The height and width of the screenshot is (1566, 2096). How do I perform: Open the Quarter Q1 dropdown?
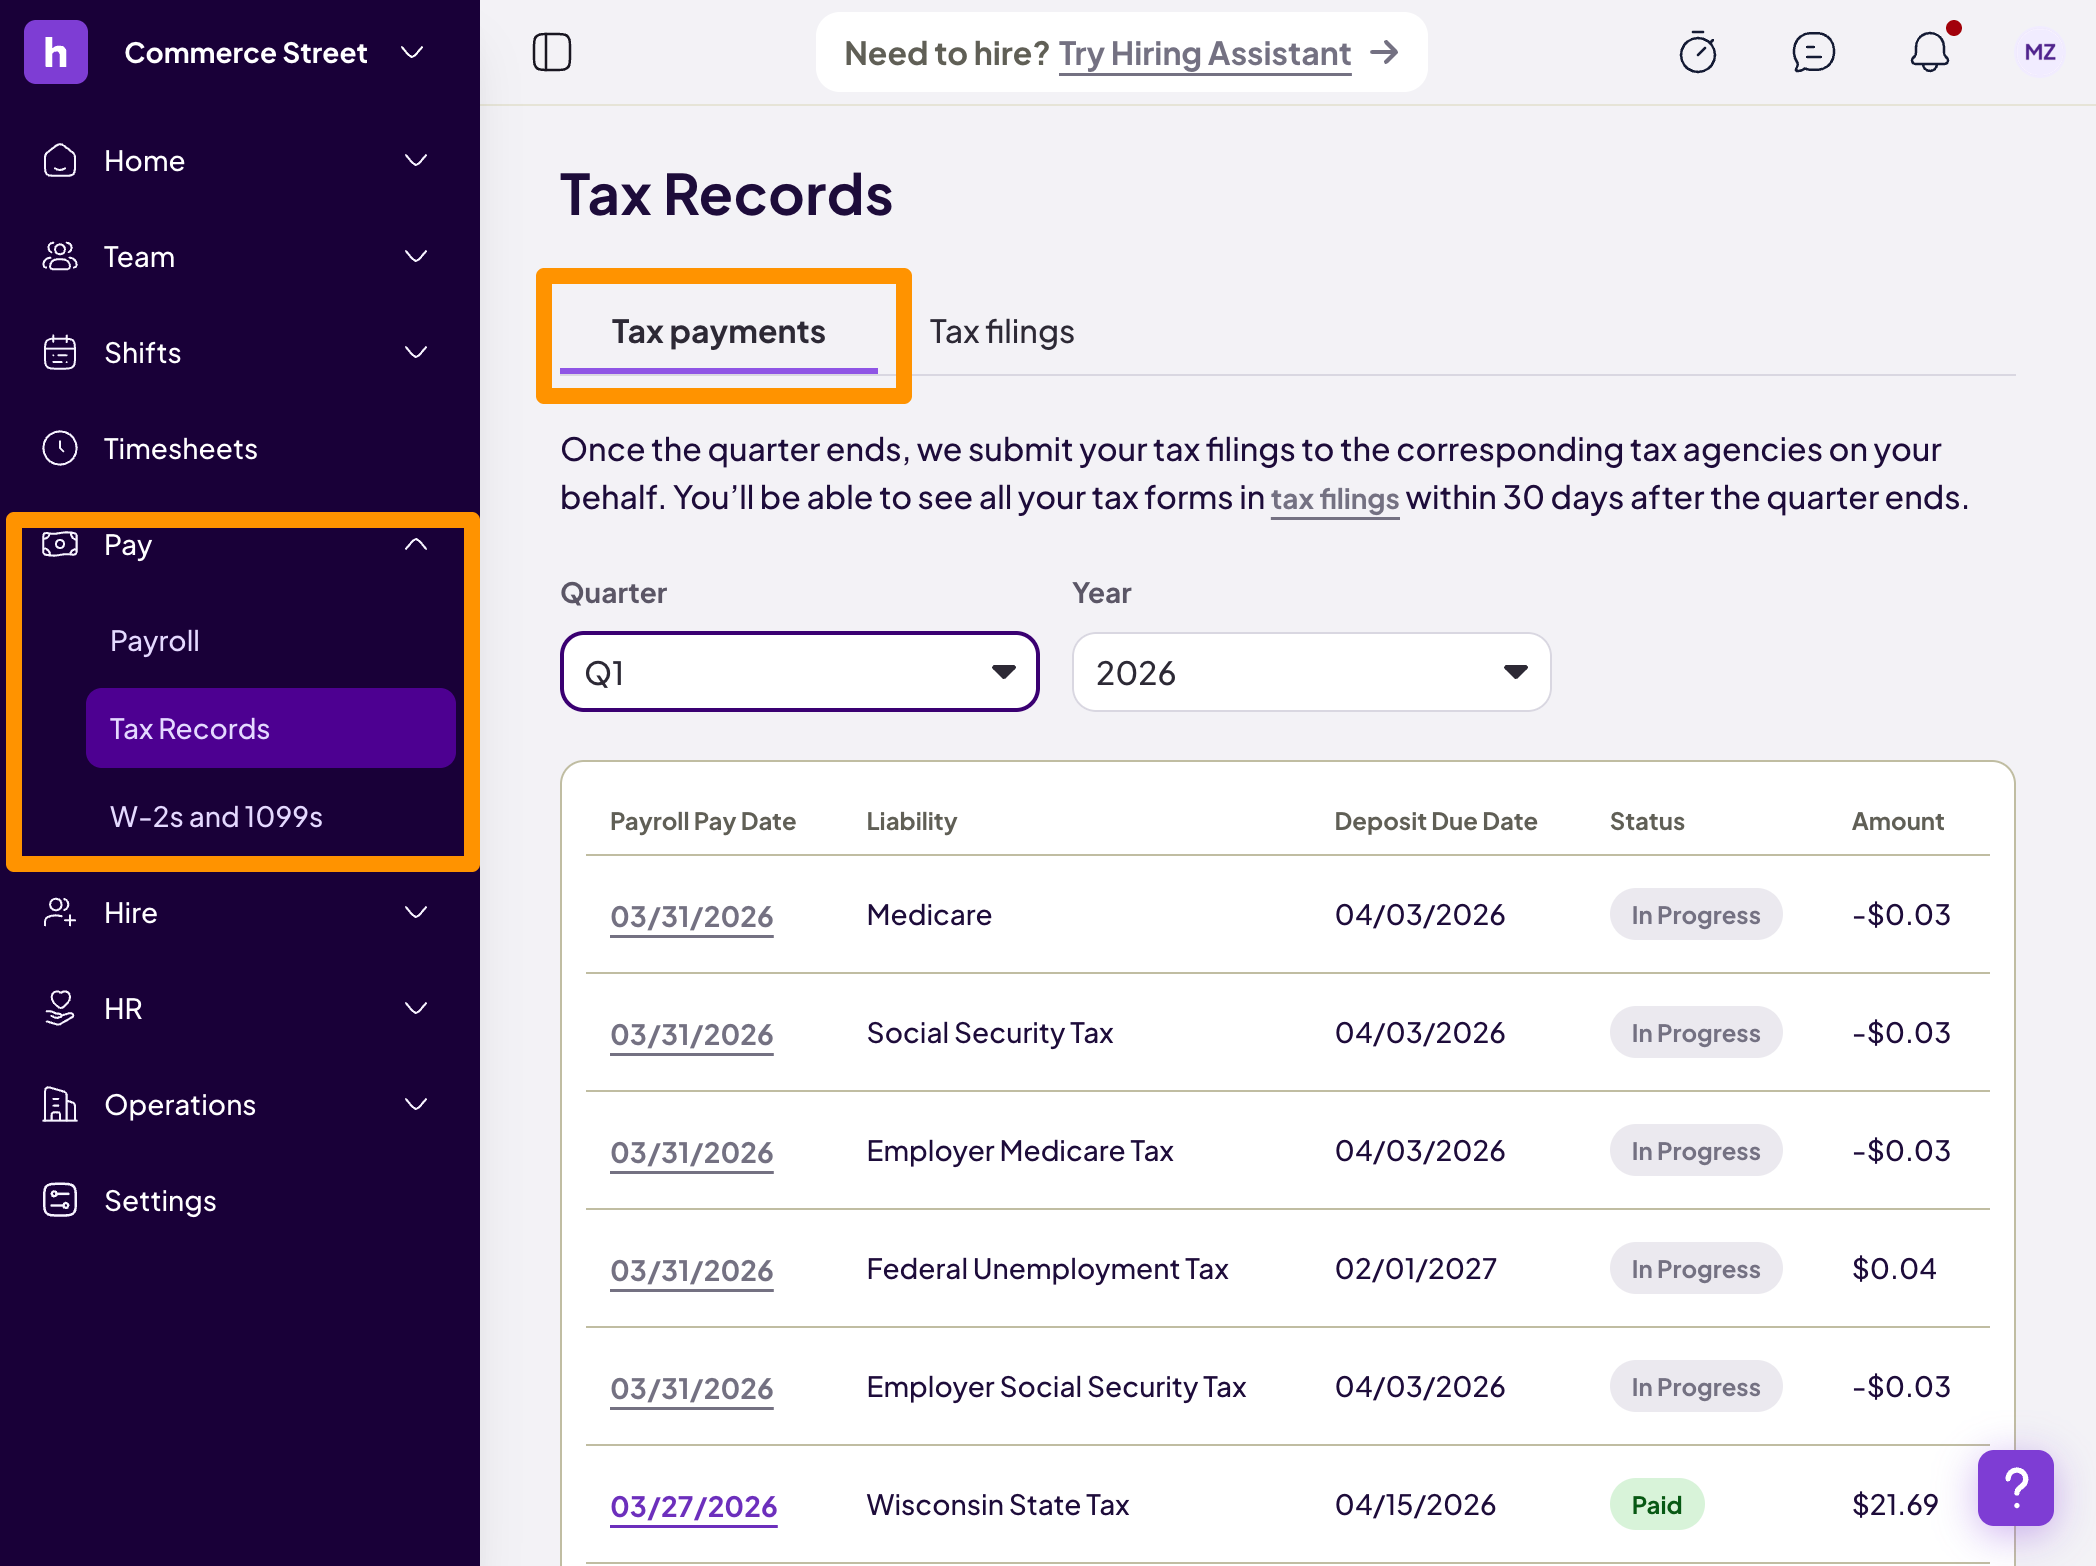[800, 672]
